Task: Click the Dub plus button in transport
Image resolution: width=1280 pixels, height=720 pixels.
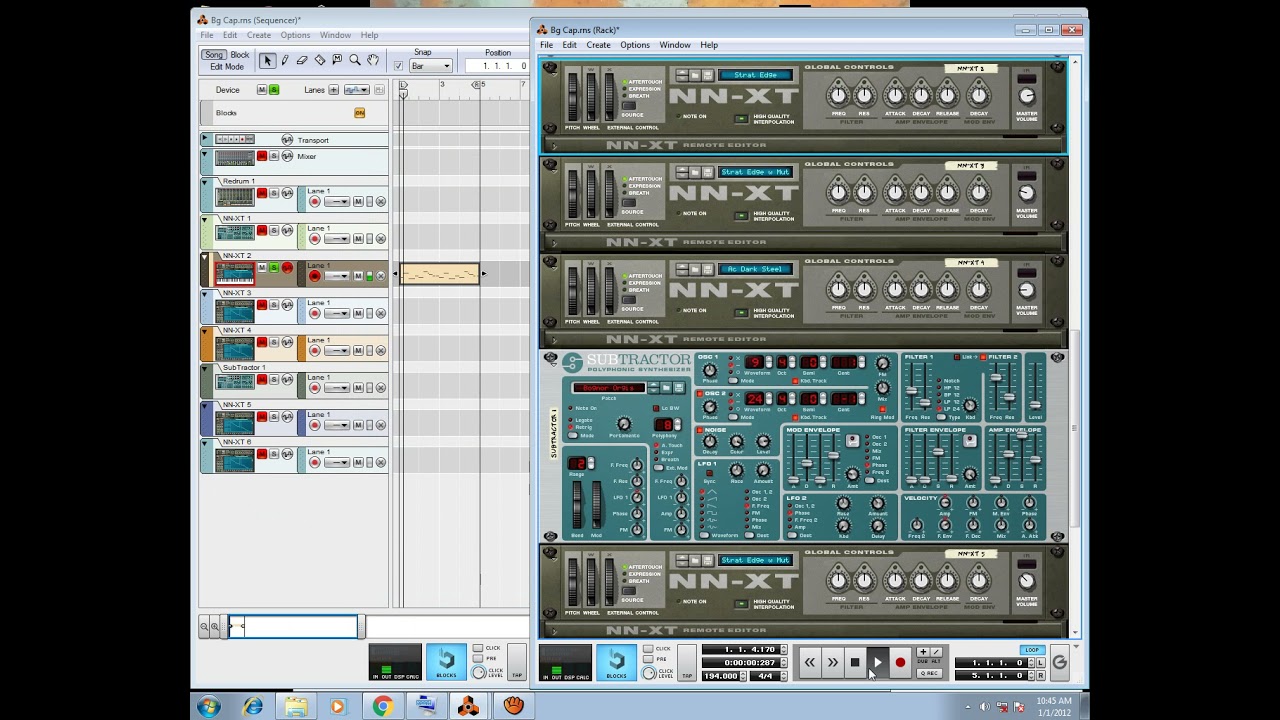Action: (923, 652)
